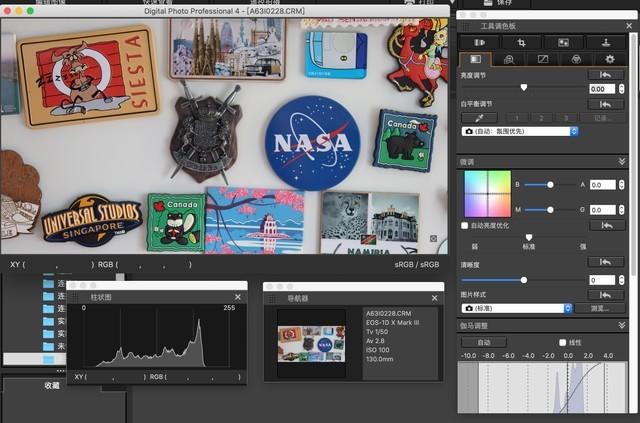Reset the brightness adjustment (亮度调节)
This screenshot has height=423, width=640.
click(606, 75)
